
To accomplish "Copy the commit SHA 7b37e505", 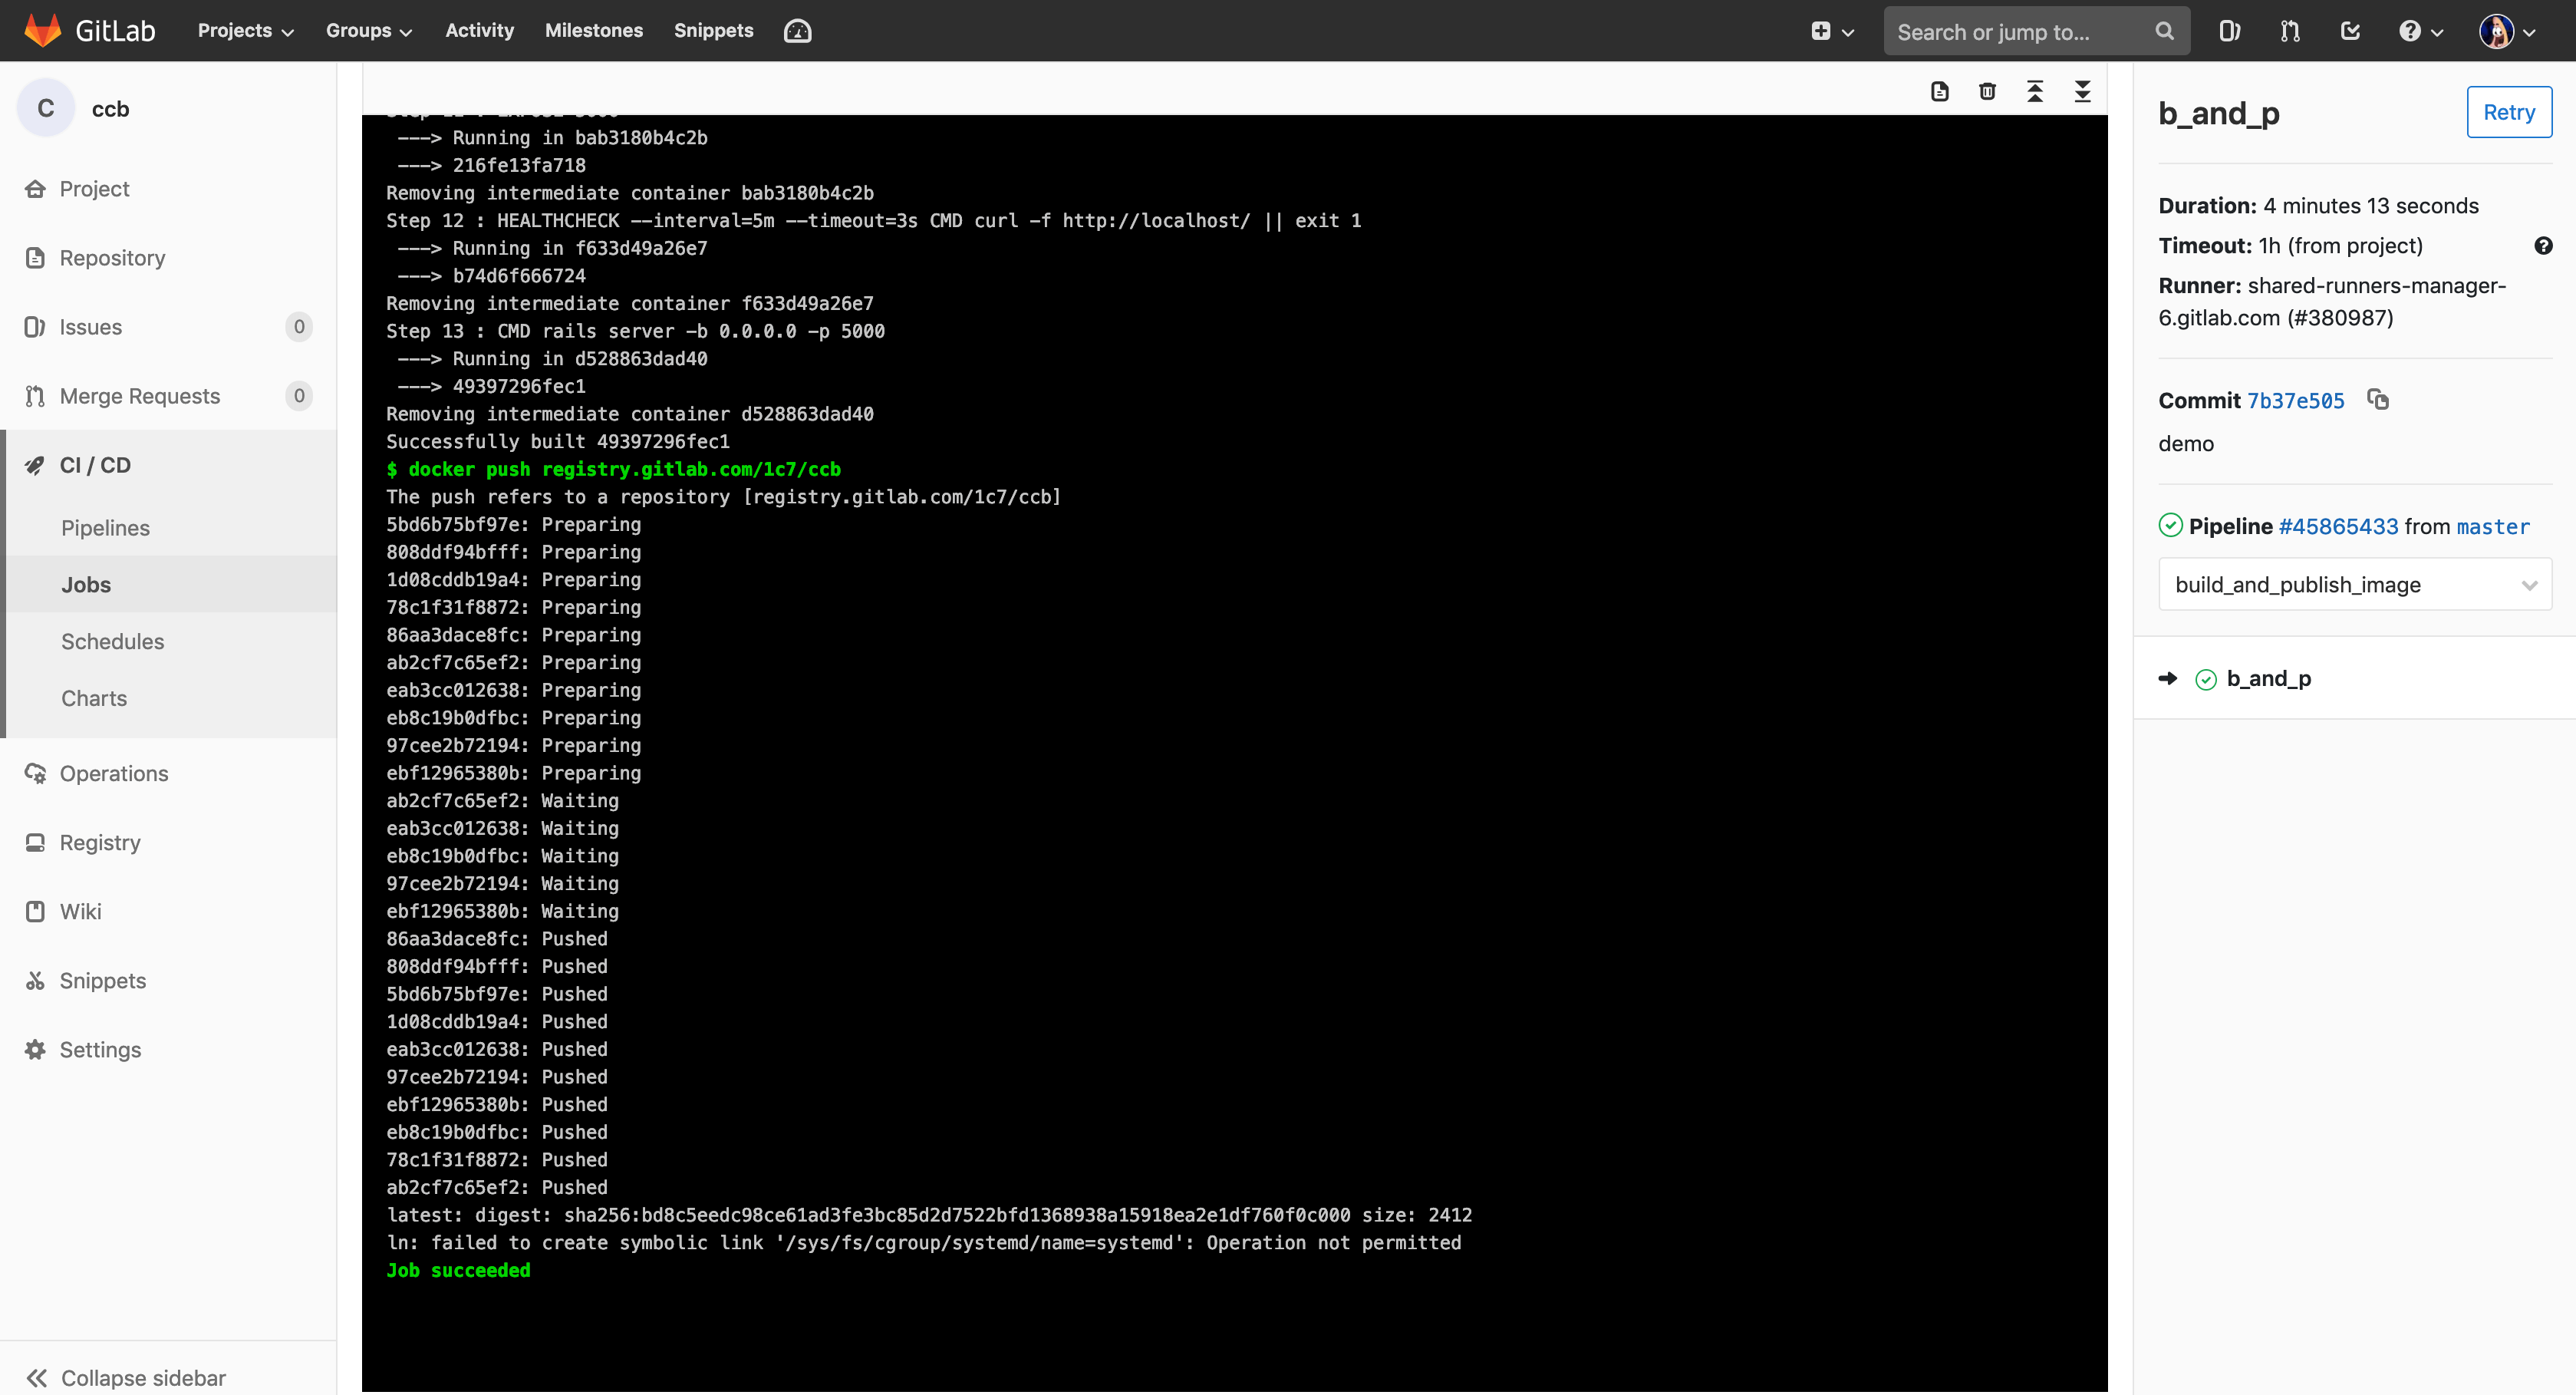I will 2379,399.
